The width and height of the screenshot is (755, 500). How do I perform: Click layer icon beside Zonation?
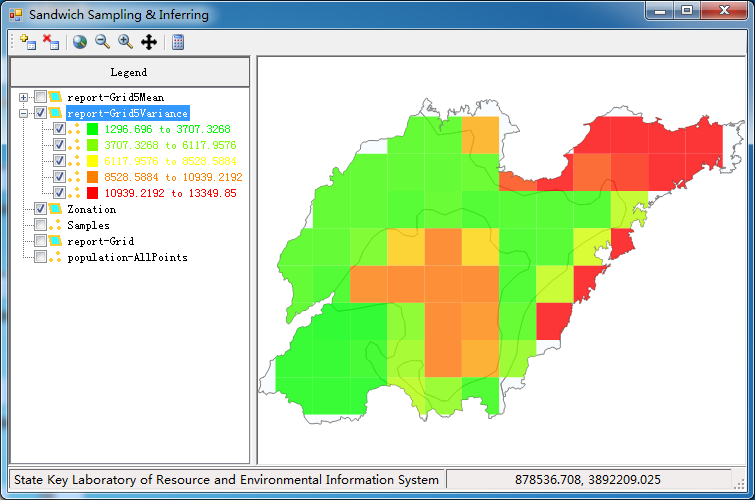[x=55, y=209]
